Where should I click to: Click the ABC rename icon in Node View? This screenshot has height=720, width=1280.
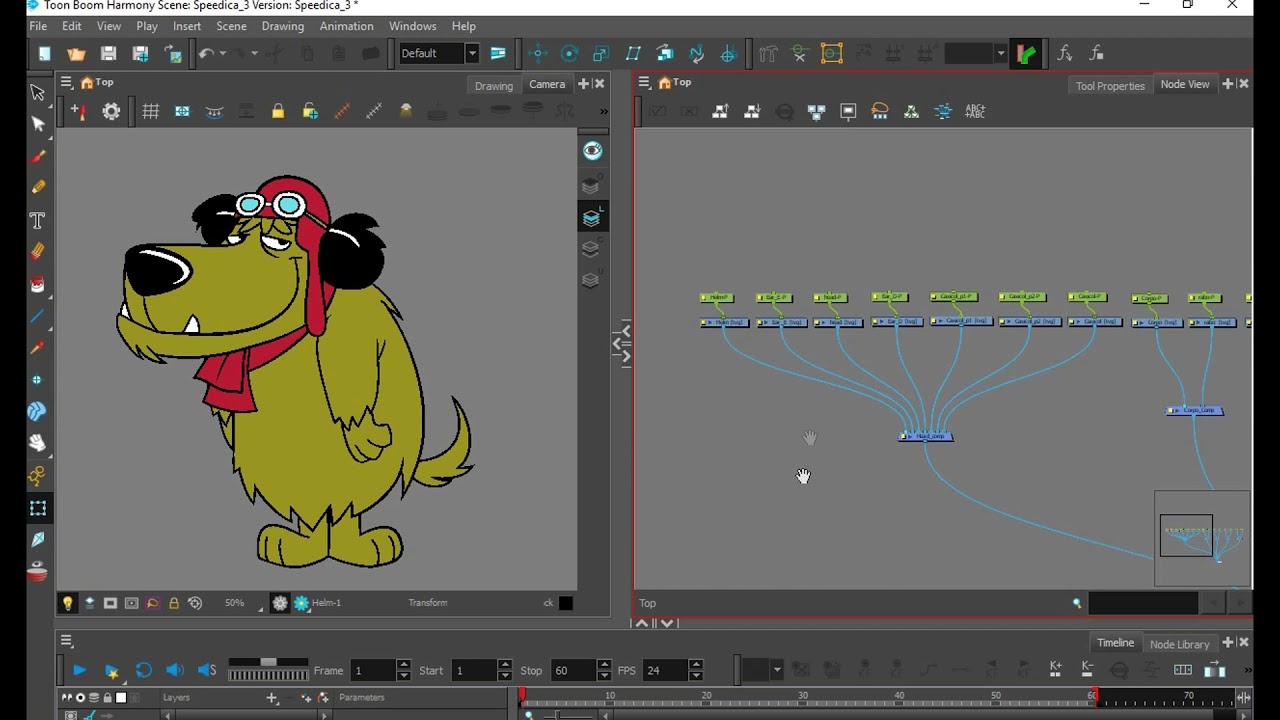975,112
